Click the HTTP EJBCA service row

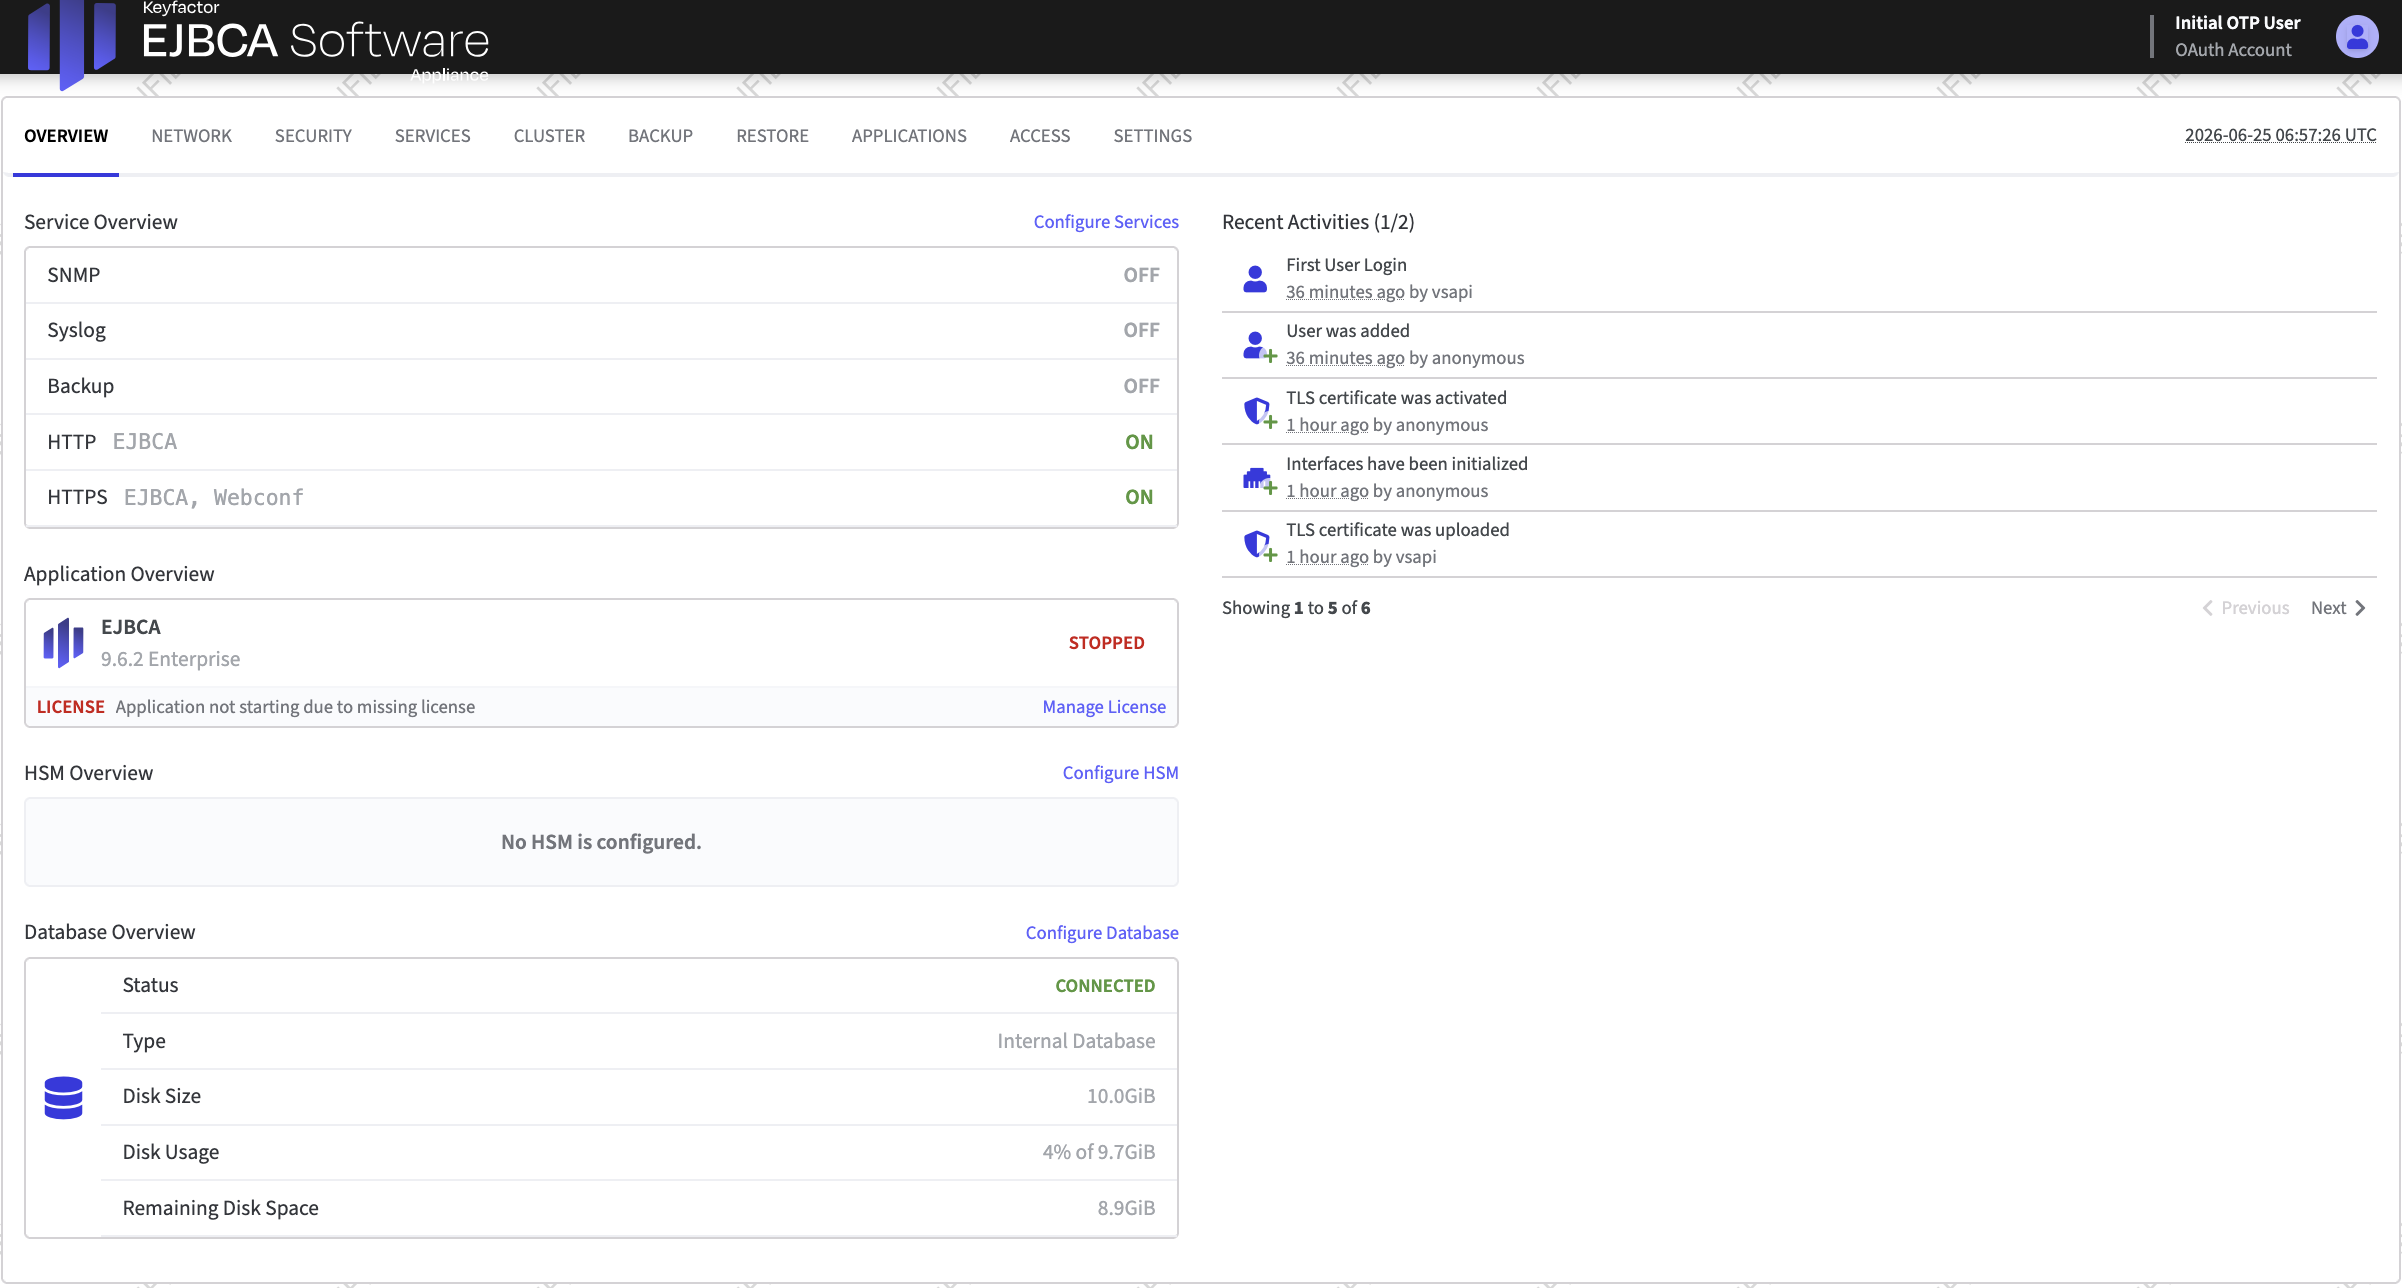click(601, 442)
